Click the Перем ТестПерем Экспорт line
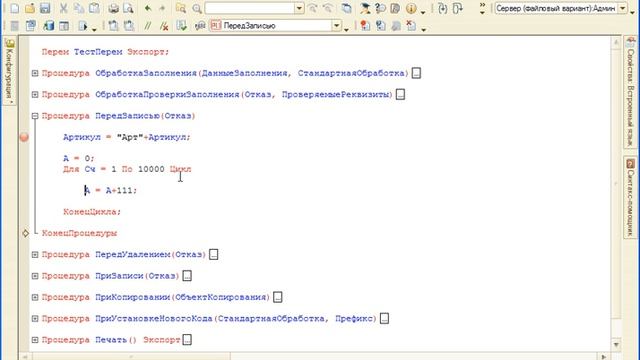640x360 pixels. click(105, 52)
